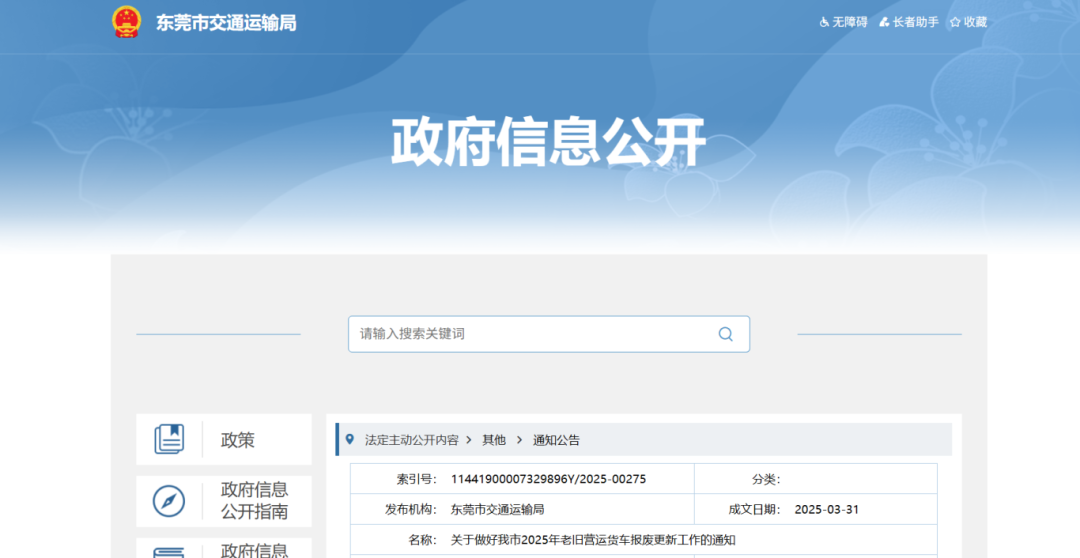Click the star favorite icon

point(955,22)
